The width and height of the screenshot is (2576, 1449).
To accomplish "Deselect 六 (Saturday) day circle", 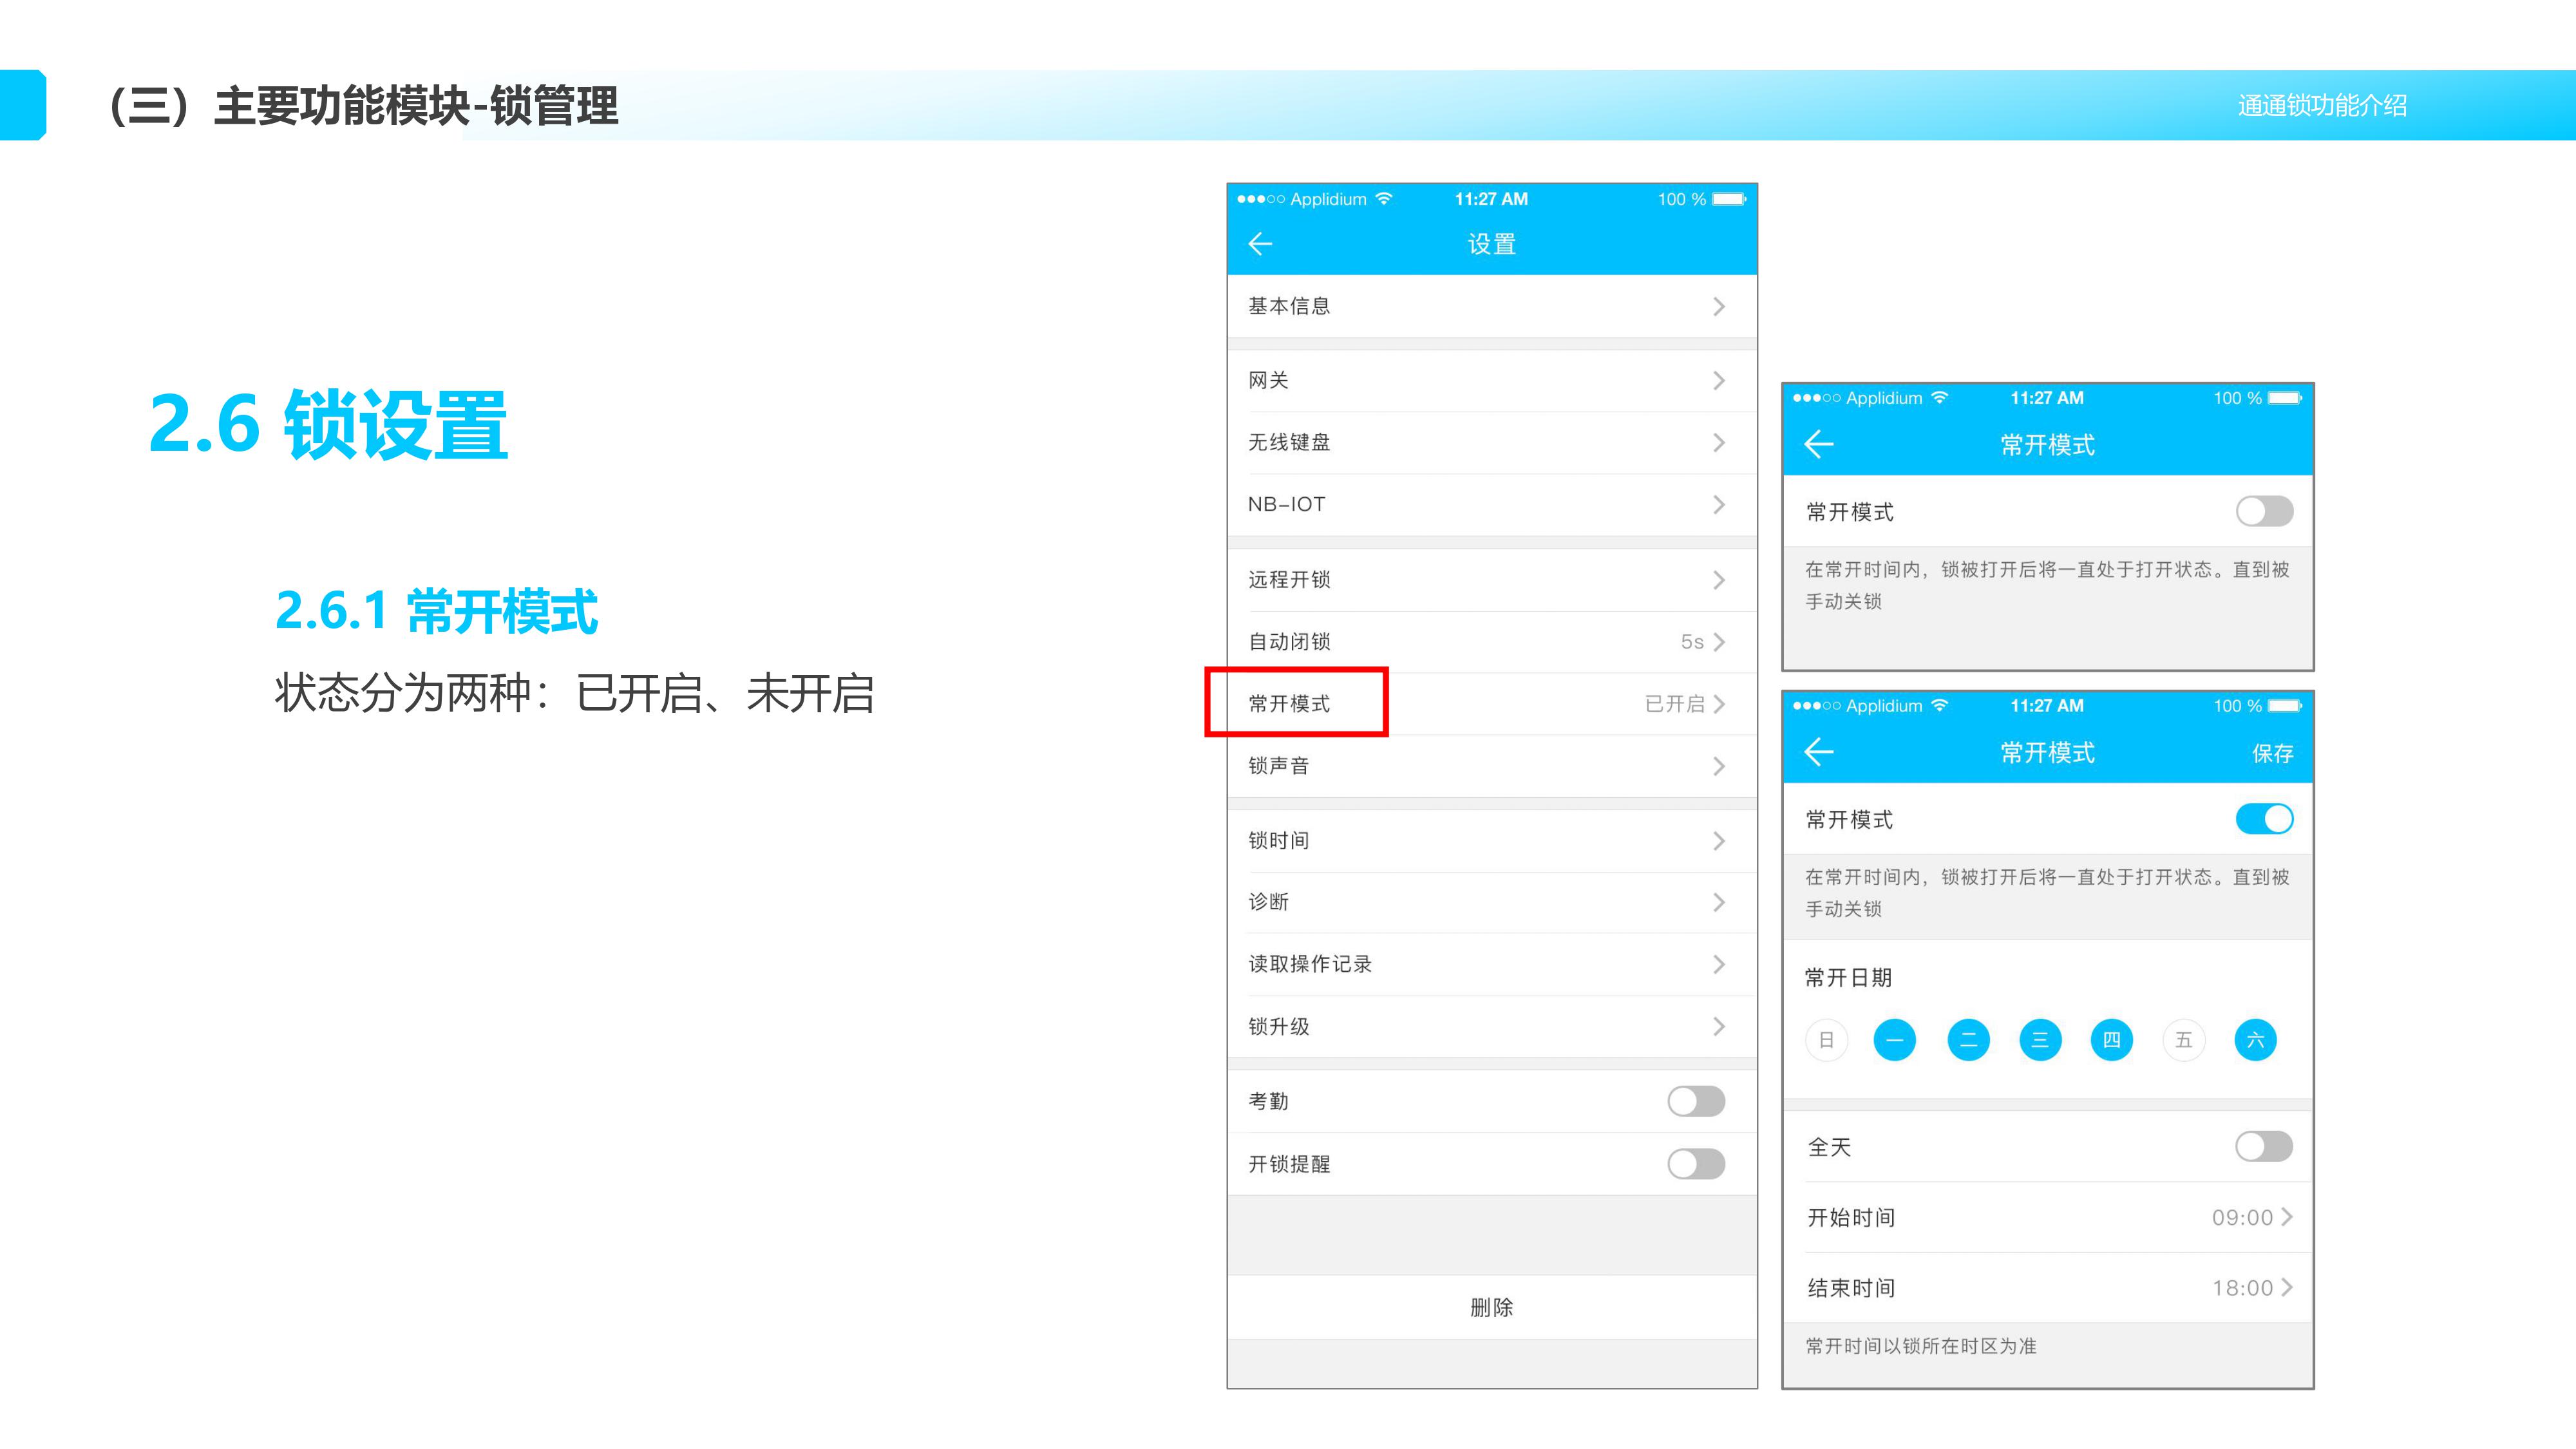I will (2255, 1040).
